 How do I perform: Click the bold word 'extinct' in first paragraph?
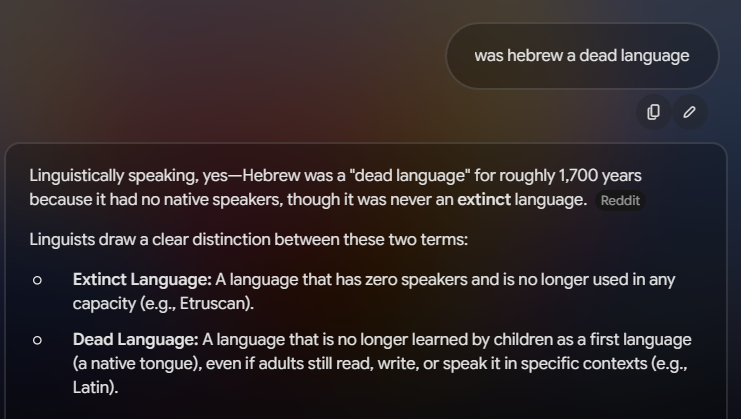(x=484, y=200)
